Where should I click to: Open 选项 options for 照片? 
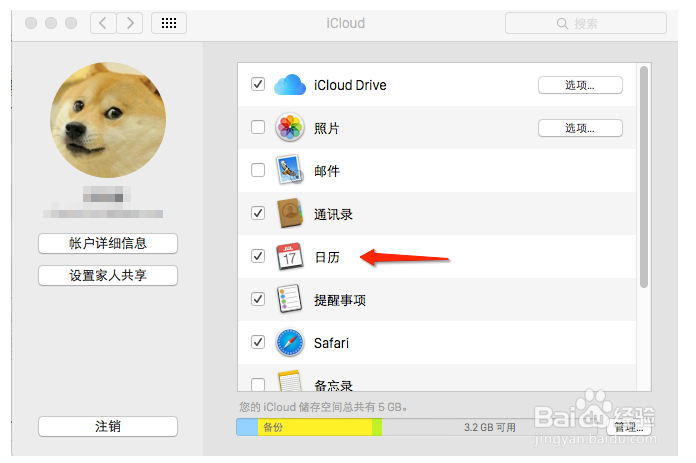[580, 128]
